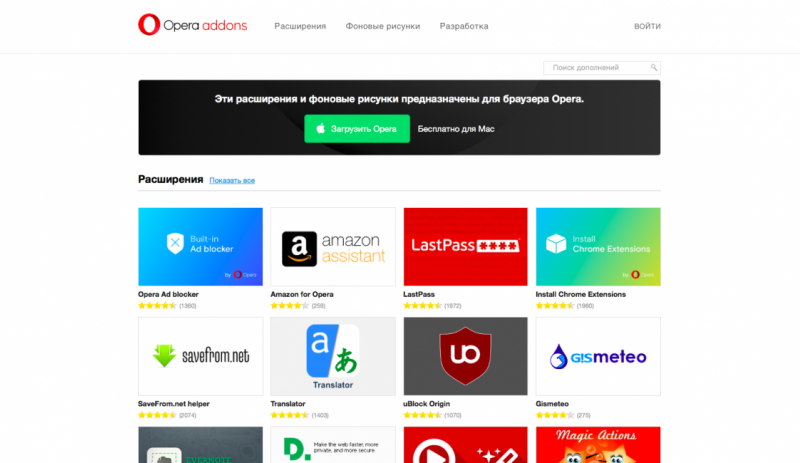The height and width of the screenshot is (463, 800).
Task: Open the Amazon assistant thumbnail
Action: [333, 247]
